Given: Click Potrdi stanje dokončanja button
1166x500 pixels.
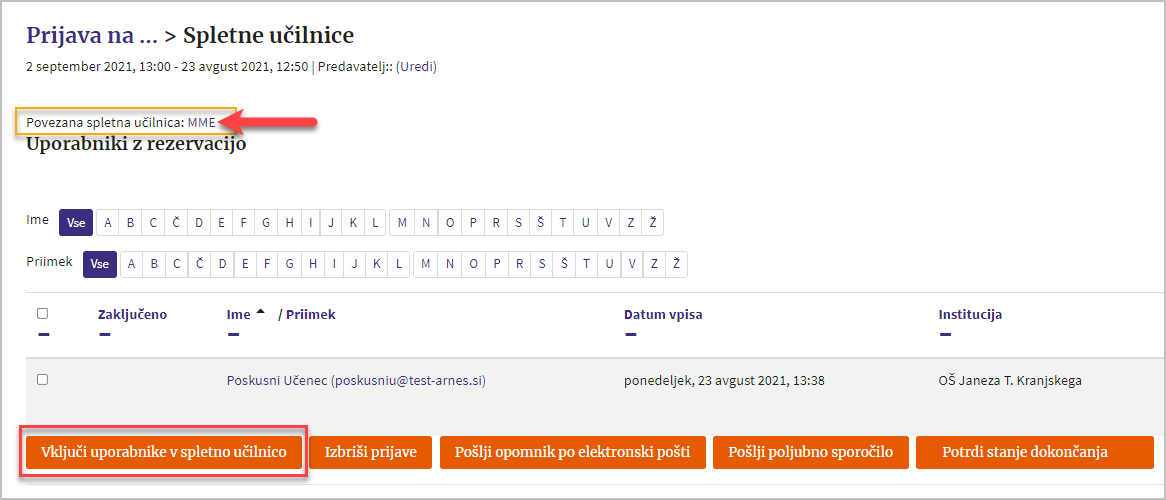Looking at the screenshot, I should tap(1035, 452).
